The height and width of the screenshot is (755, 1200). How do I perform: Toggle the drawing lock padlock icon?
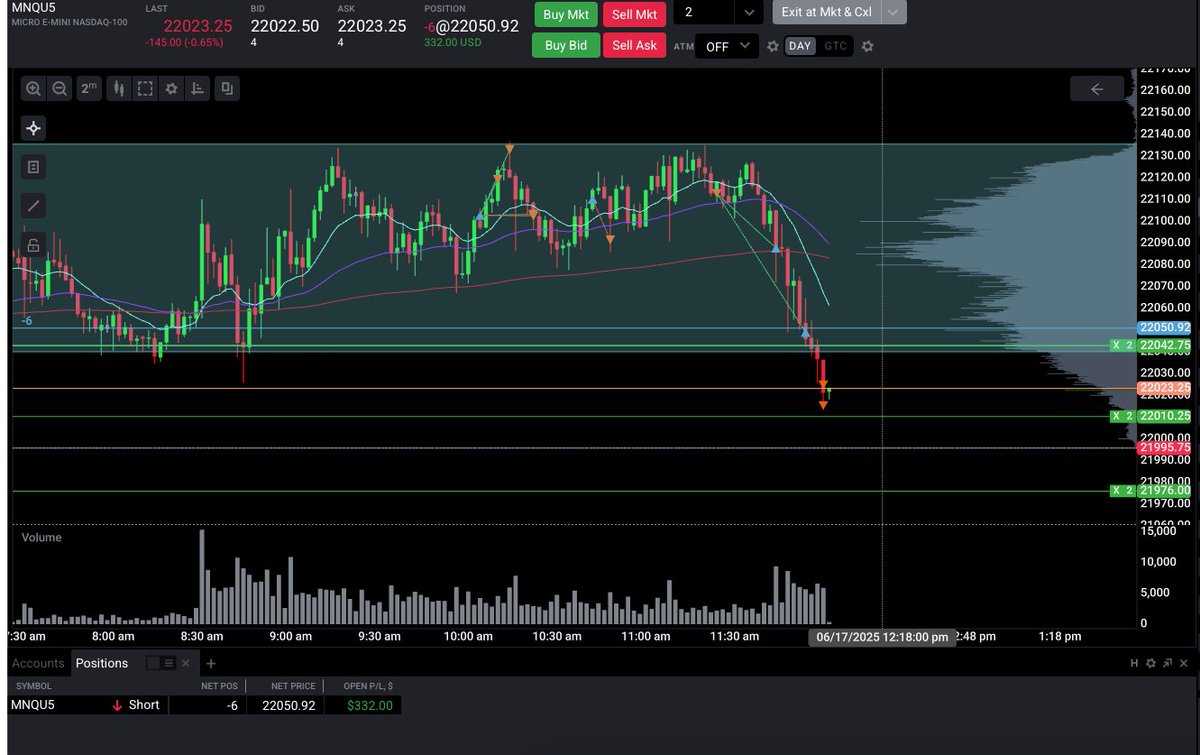33,245
